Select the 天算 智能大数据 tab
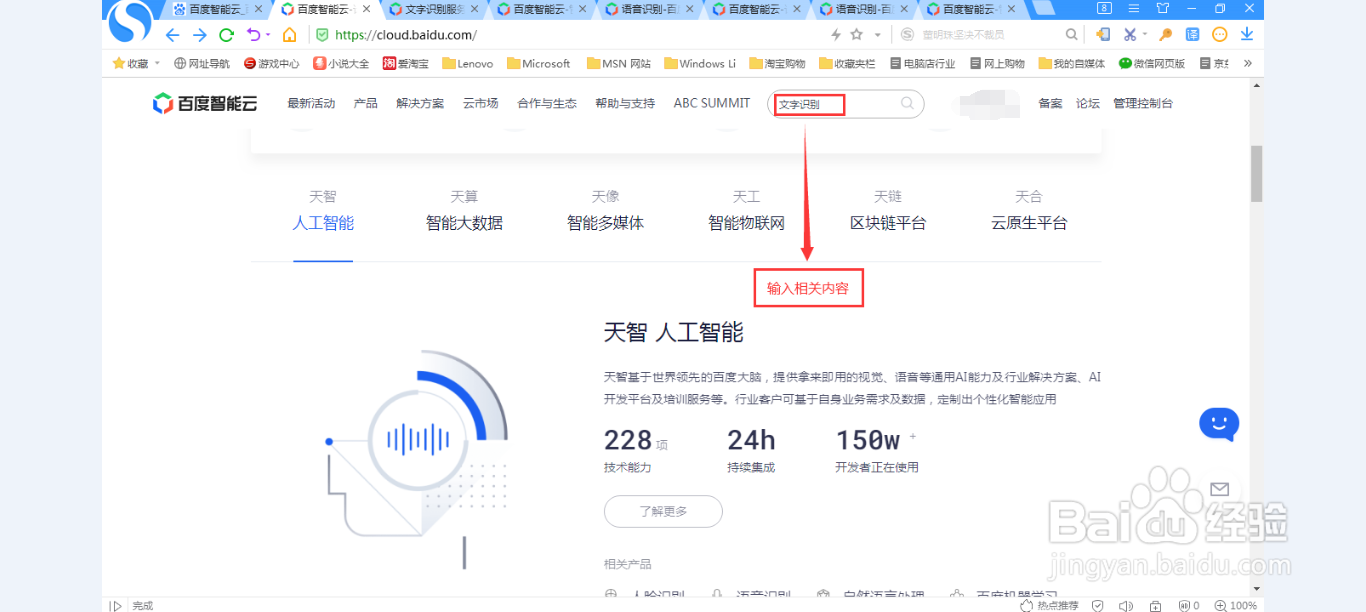Screen dimensions: 1366x612 464,211
